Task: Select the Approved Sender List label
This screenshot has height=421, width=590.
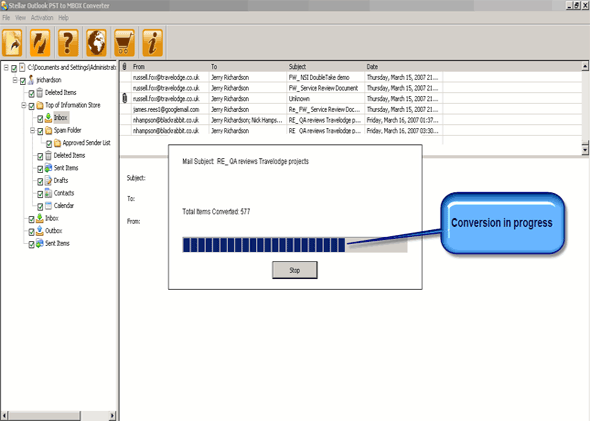Action: pyautogui.click(x=86, y=143)
